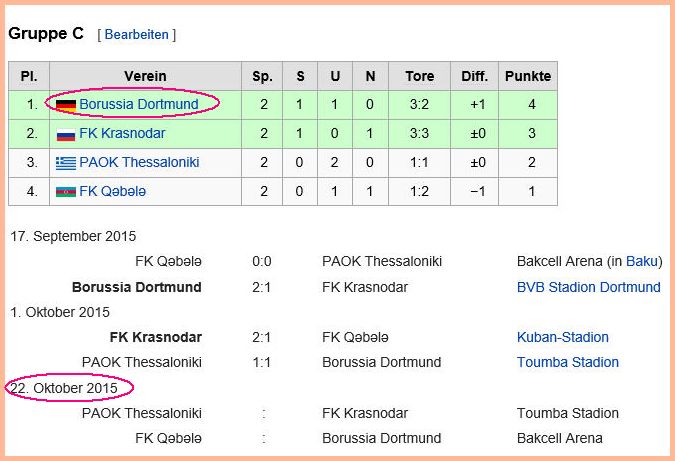Image resolution: width=675 pixels, height=461 pixels.
Task: Select the 22. Oktober 2015 date text
Action: point(64,388)
